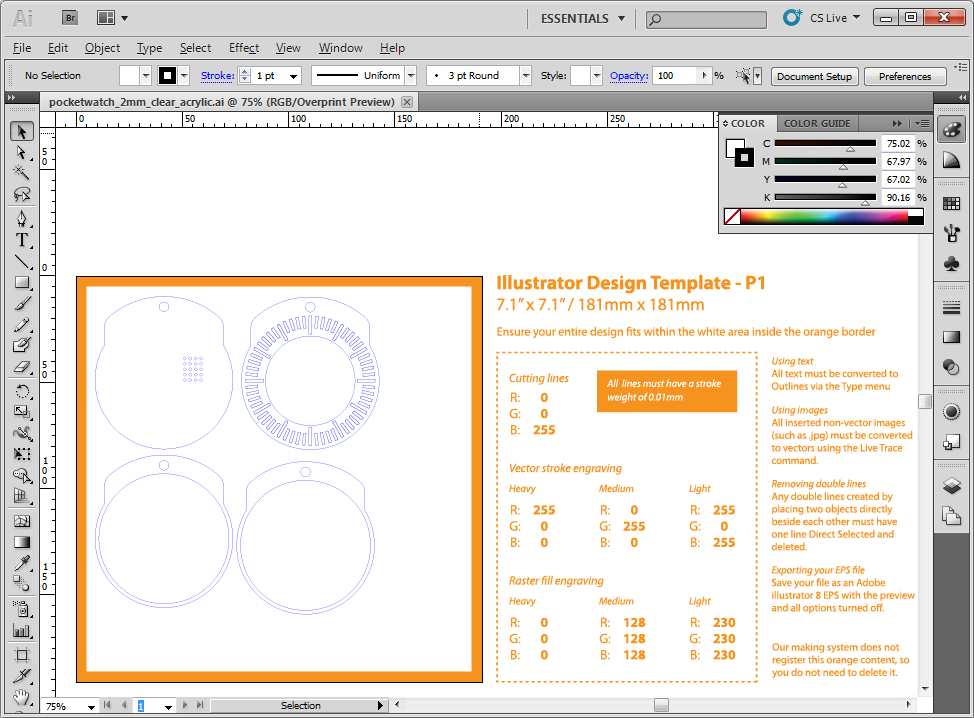Select the Selection (black arrow) tool
The width and height of the screenshot is (974, 718).
pyautogui.click(x=22, y=131)
